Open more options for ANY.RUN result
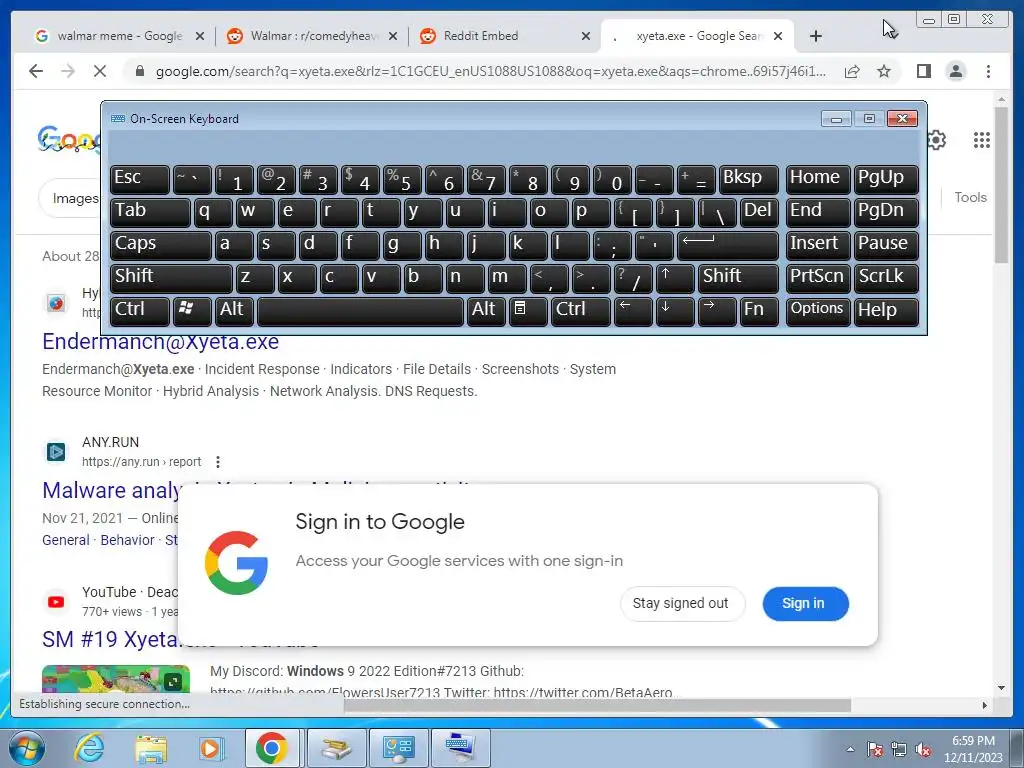Screen dimensions: 1024x768 217,462
